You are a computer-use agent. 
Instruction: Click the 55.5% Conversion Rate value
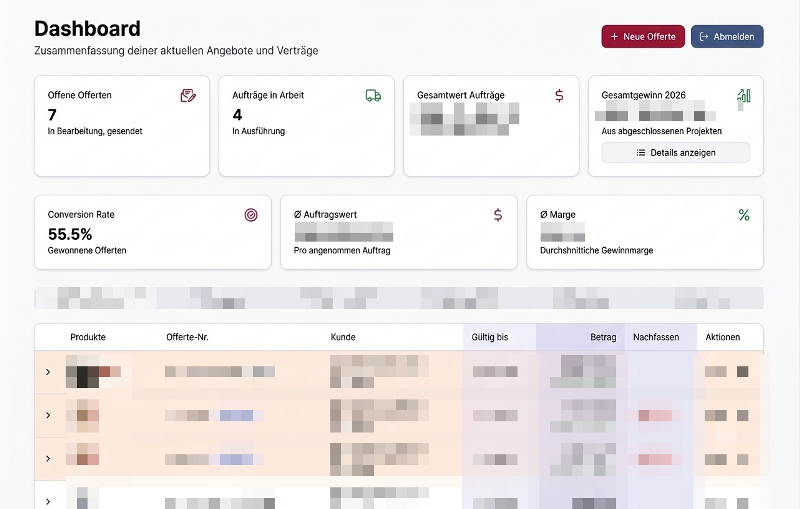point(70,234)
